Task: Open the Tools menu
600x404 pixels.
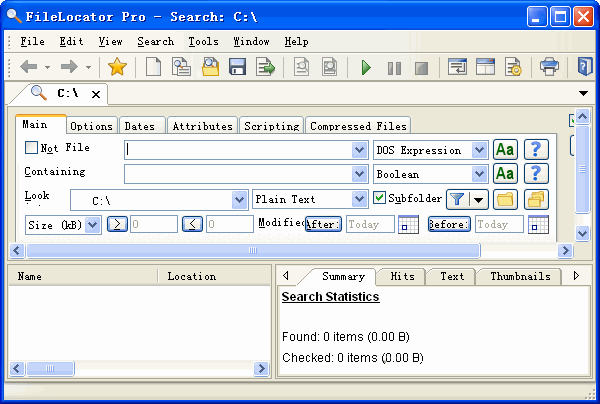Action: [203, 42]
